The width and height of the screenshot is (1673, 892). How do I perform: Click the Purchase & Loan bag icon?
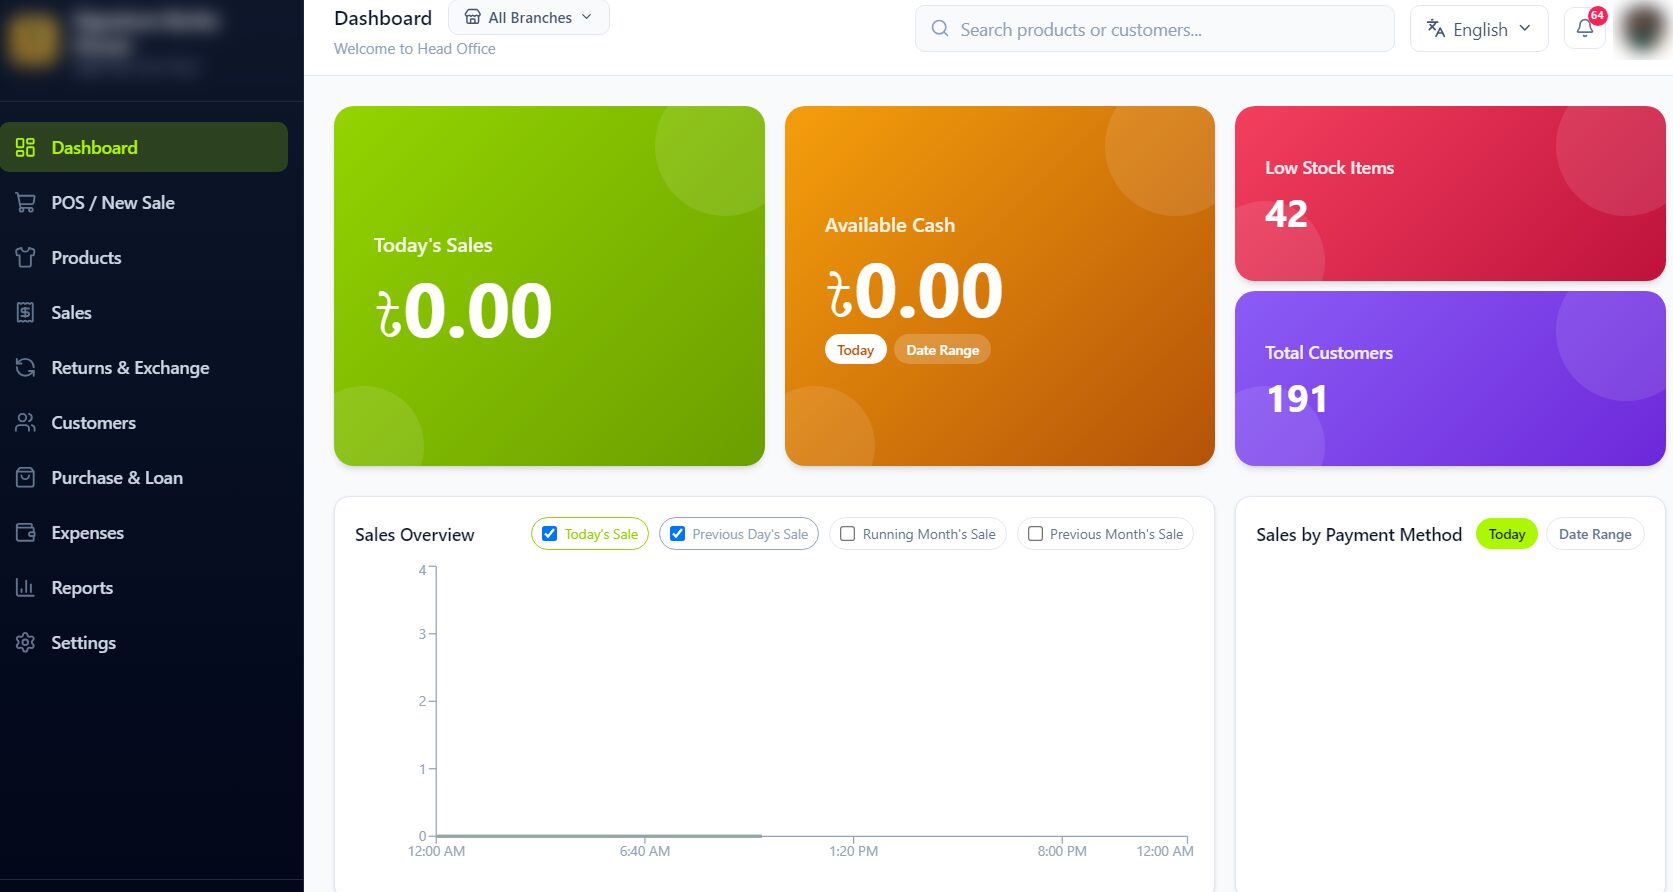(x=25, y=478)
